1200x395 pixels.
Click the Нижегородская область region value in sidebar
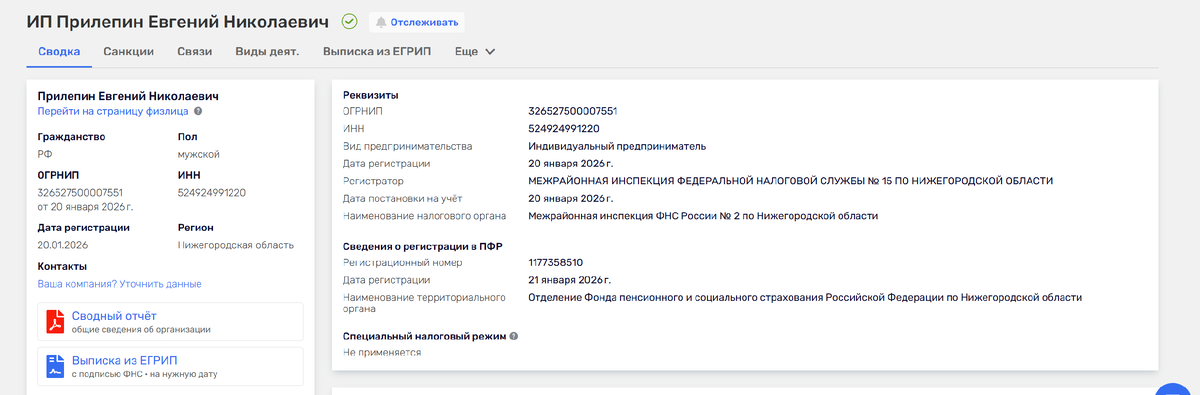235,245
